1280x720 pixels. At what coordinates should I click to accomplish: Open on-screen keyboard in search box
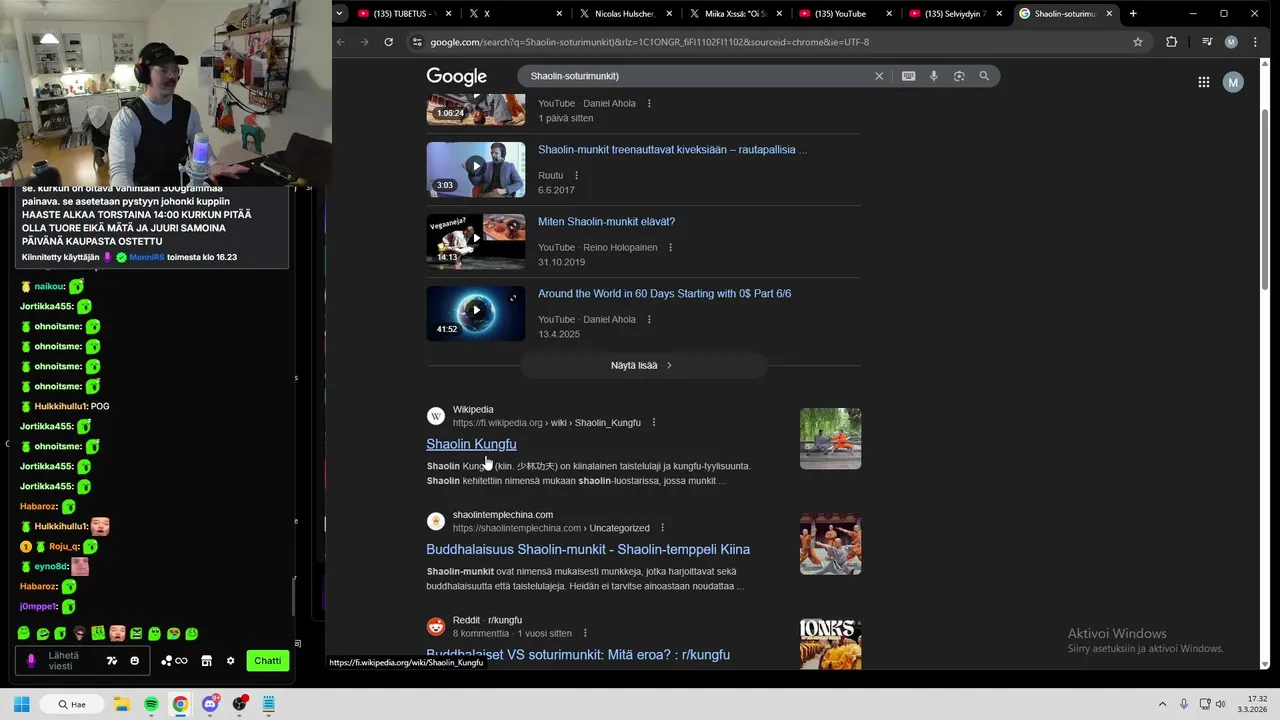(x=908, y=76)
